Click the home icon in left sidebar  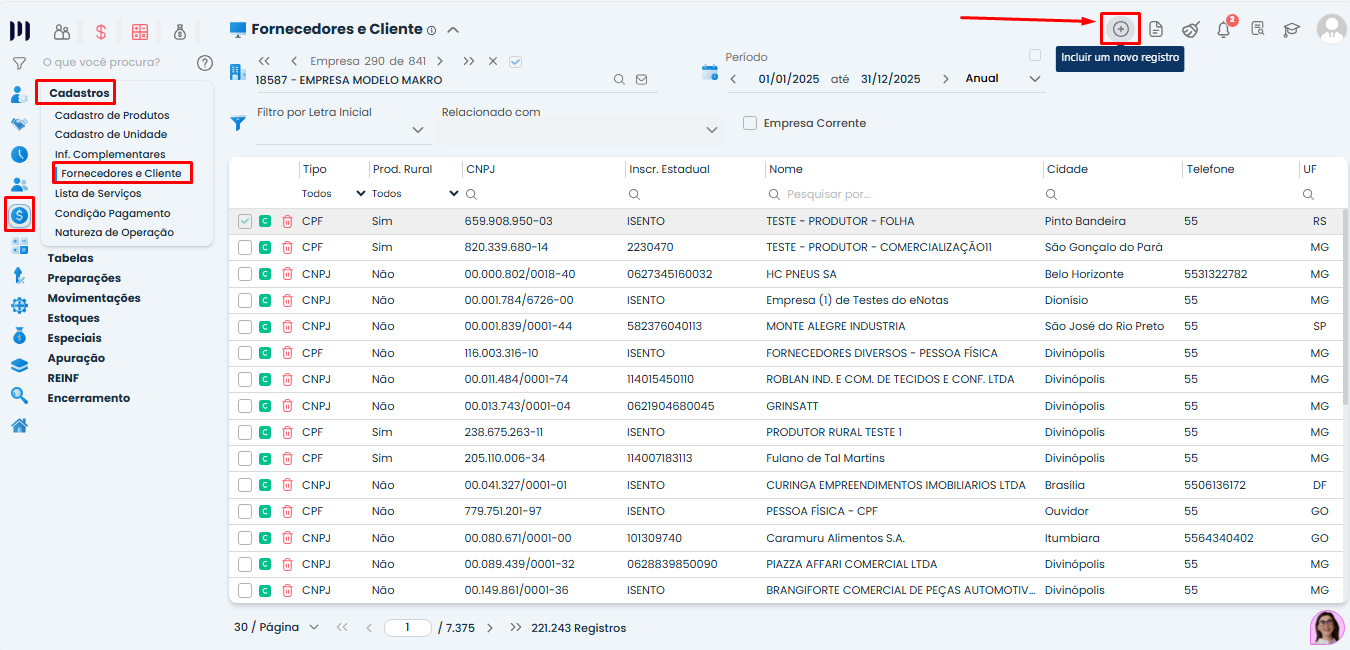point(19,425)
